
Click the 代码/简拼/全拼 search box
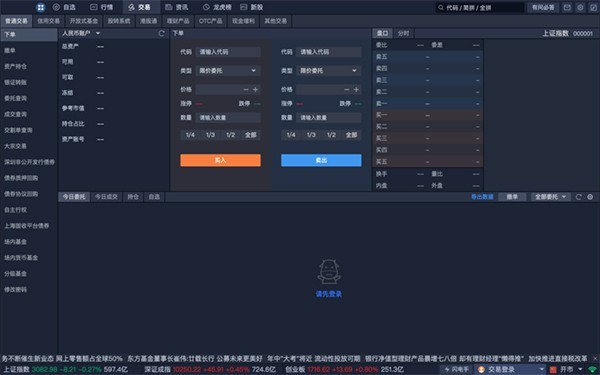(x=480, y=7)
